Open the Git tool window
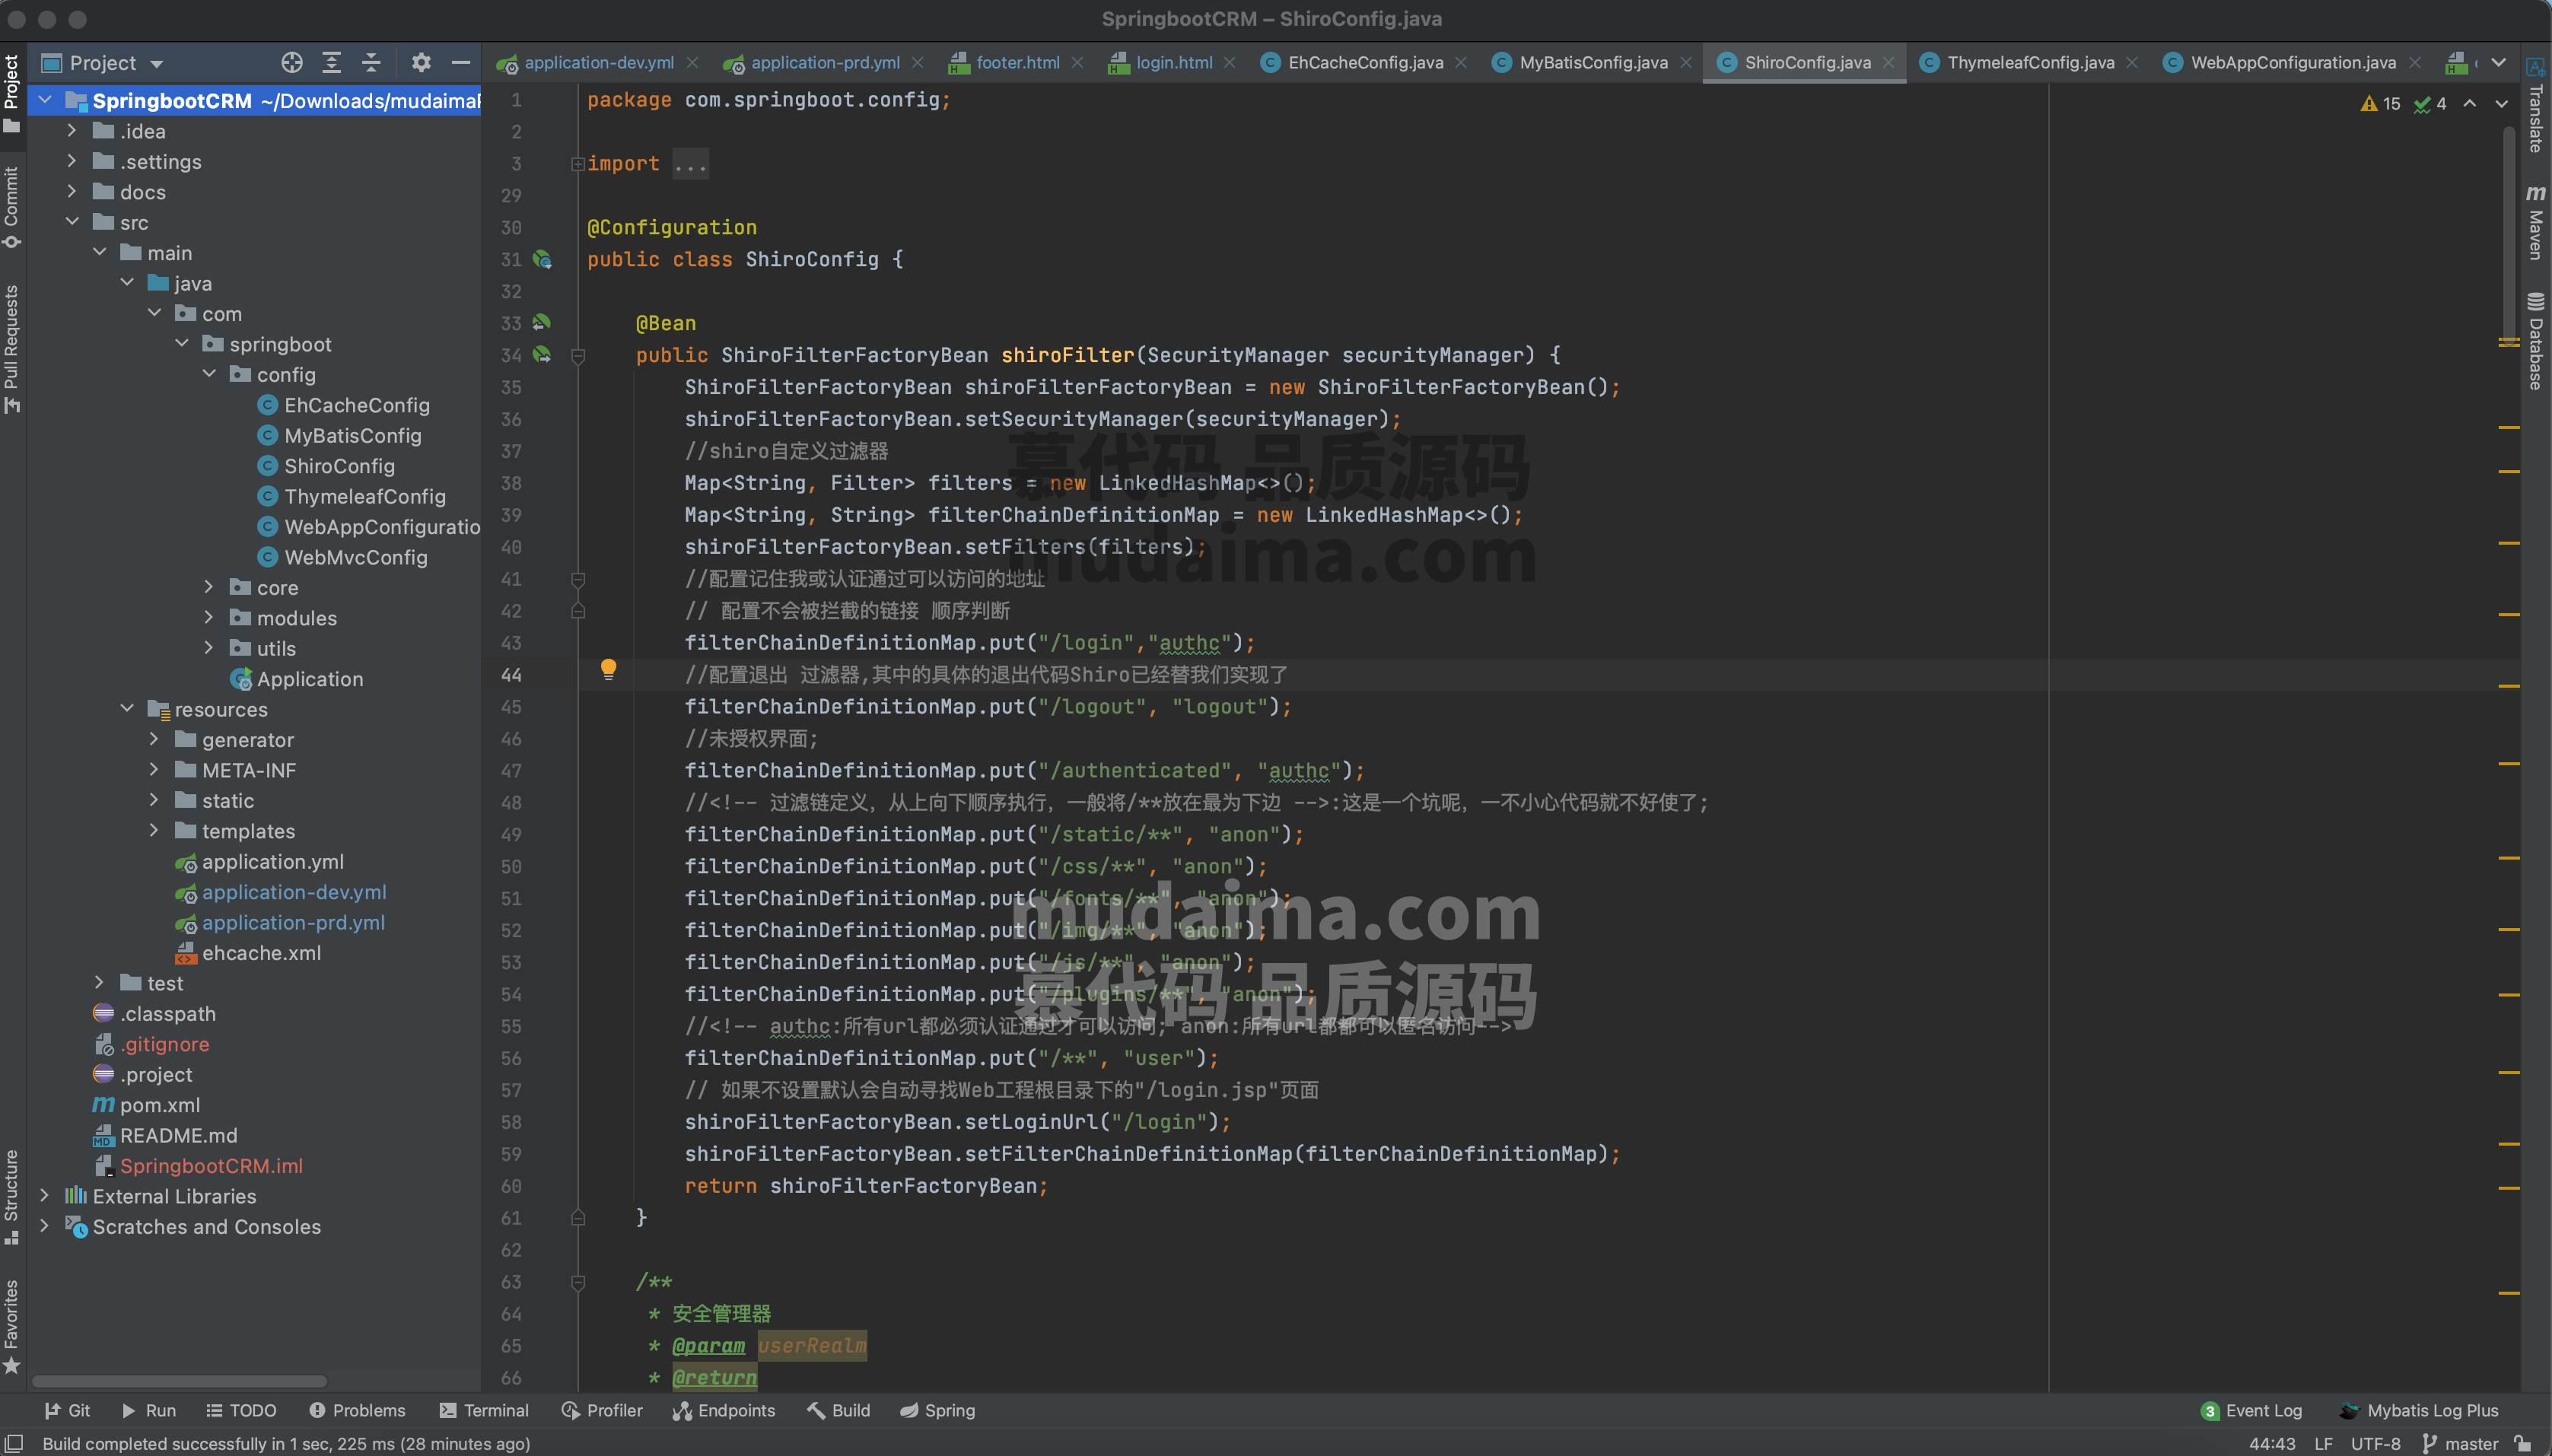The height and width of the screenshot is (1456, 2552). [x=67, y=1410]
